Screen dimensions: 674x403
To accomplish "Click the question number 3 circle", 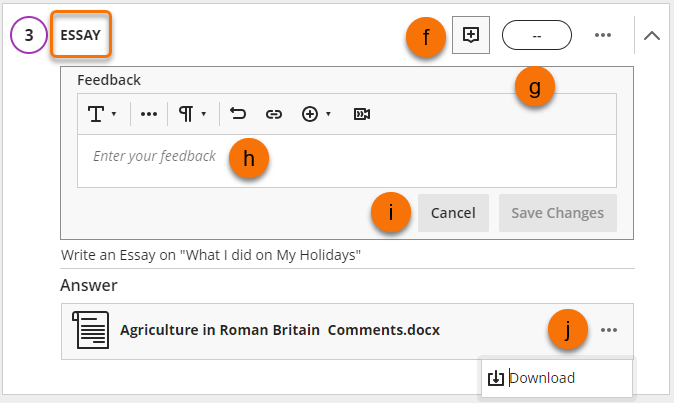I will (x=29, y=34).
